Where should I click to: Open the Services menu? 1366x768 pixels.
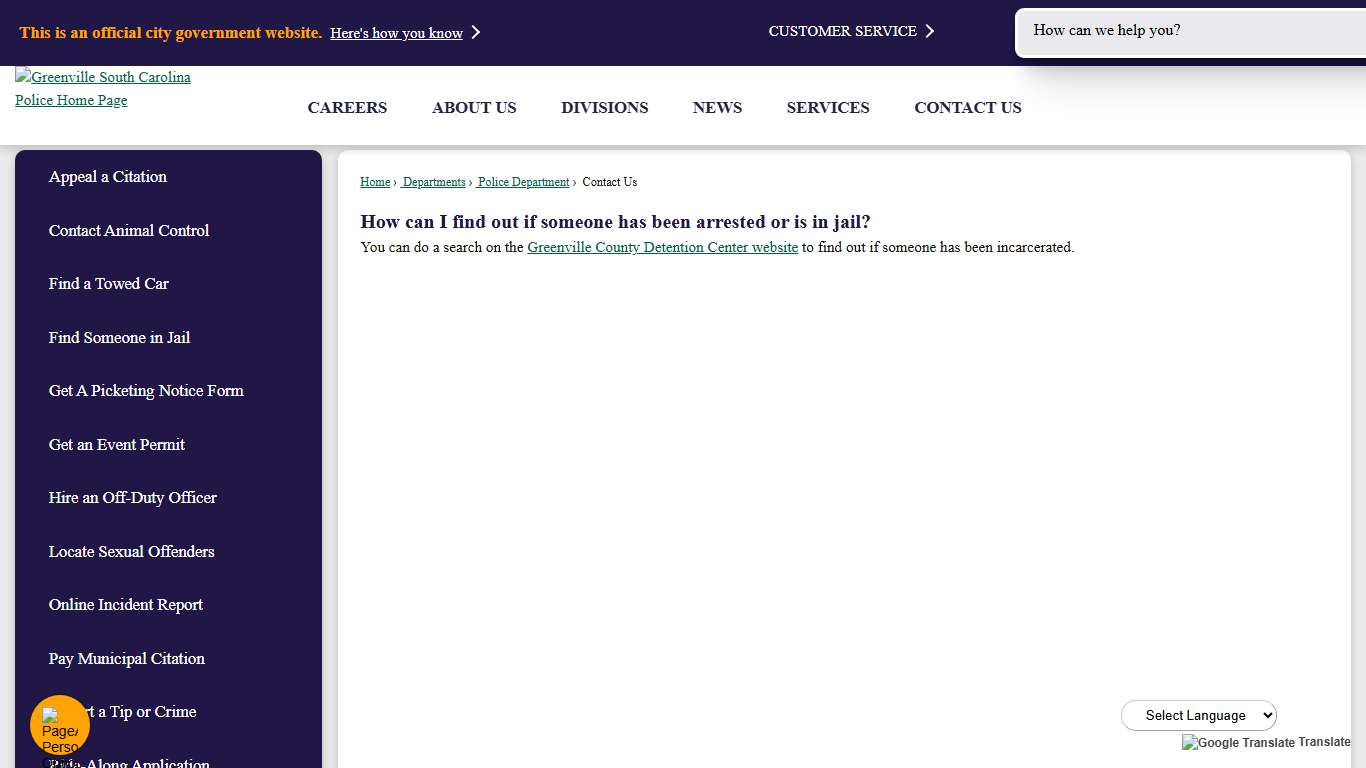tap(827, 108)
